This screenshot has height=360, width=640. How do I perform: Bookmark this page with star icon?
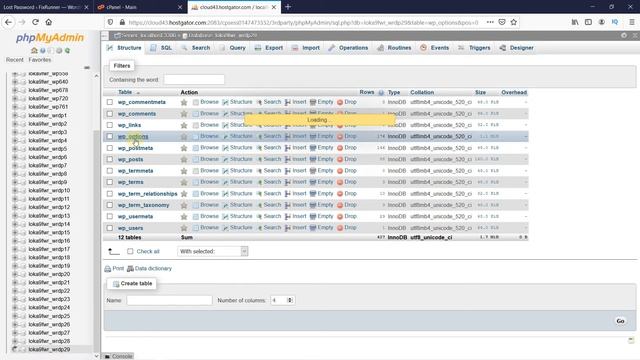[x=513, y=22]
